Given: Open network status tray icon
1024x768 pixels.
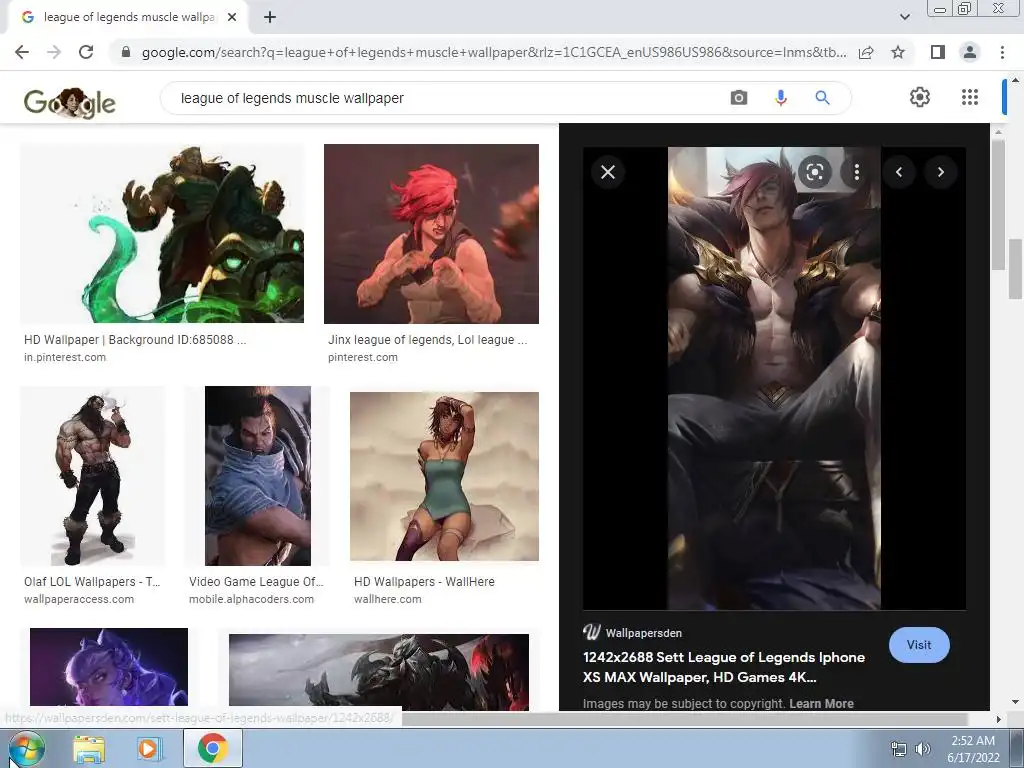Looking at the screenshot, I should pyautogui.click(x=899, y=749).
